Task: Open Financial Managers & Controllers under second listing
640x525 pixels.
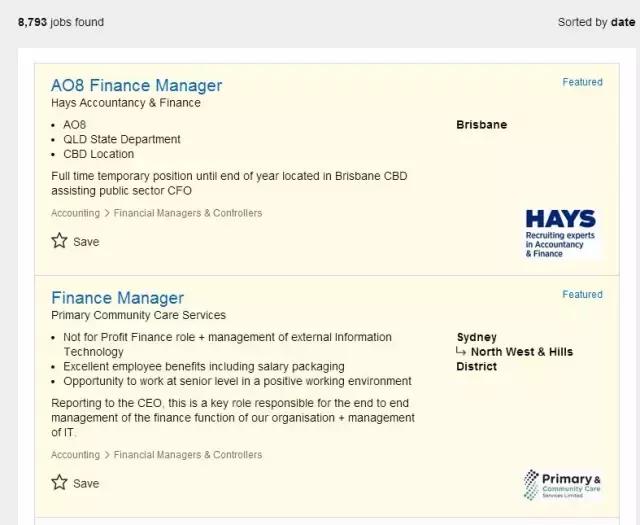Action: [x=188, y=455]
